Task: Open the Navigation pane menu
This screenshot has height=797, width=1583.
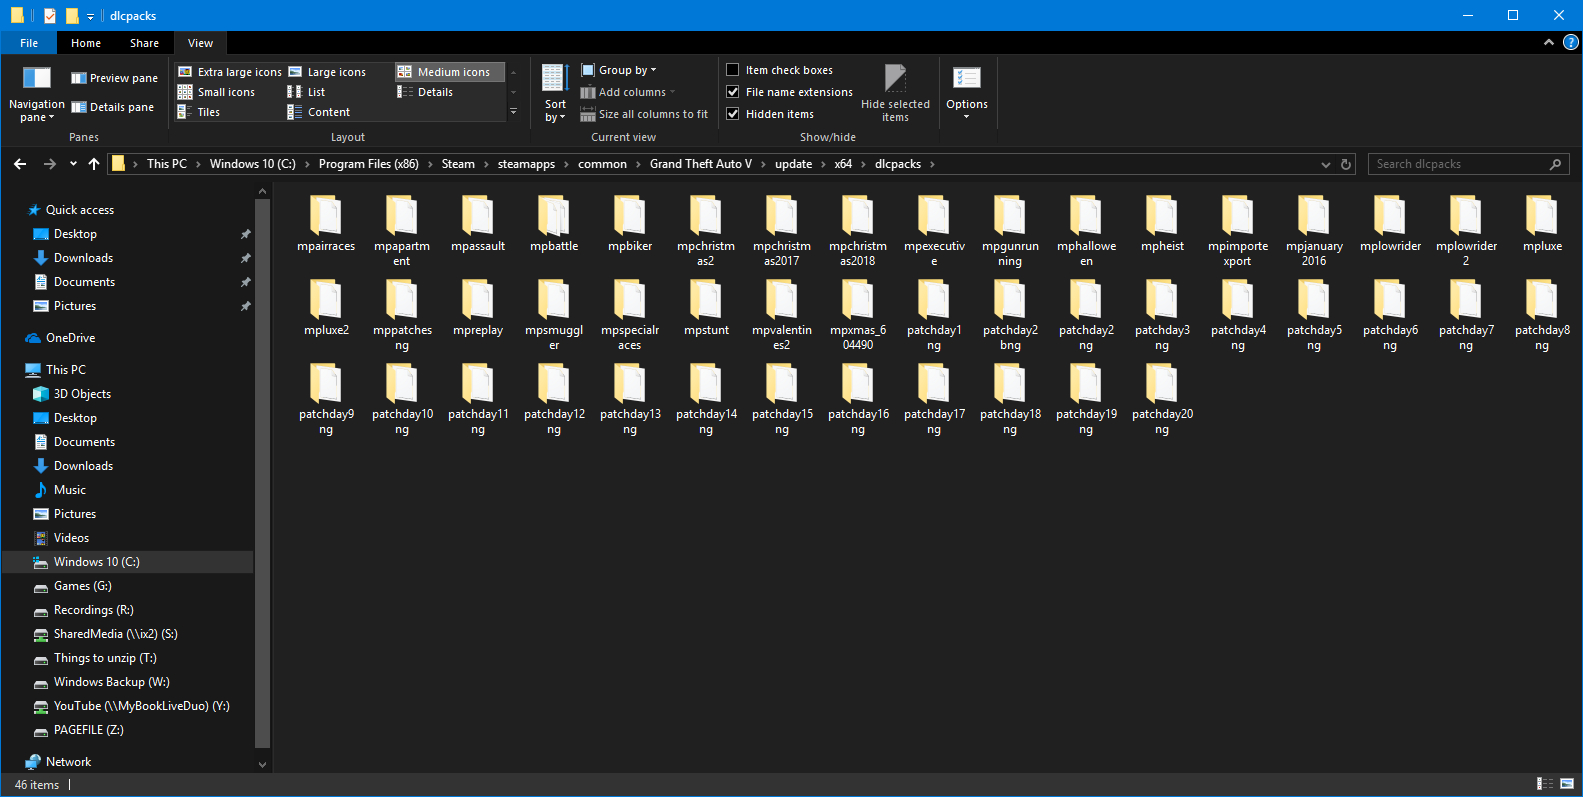Action: [x=37, y=94]
